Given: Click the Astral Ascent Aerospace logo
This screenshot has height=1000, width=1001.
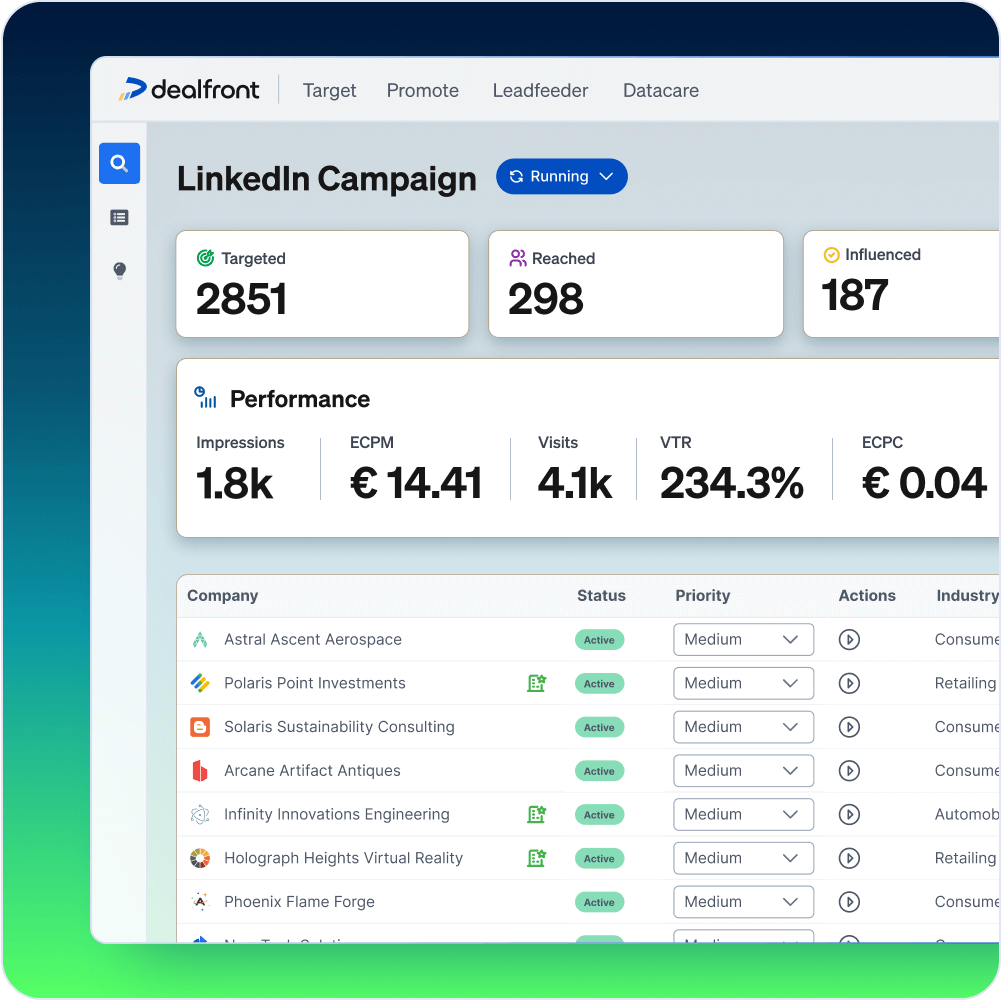Looking at the screenshot, I should 200,639.
